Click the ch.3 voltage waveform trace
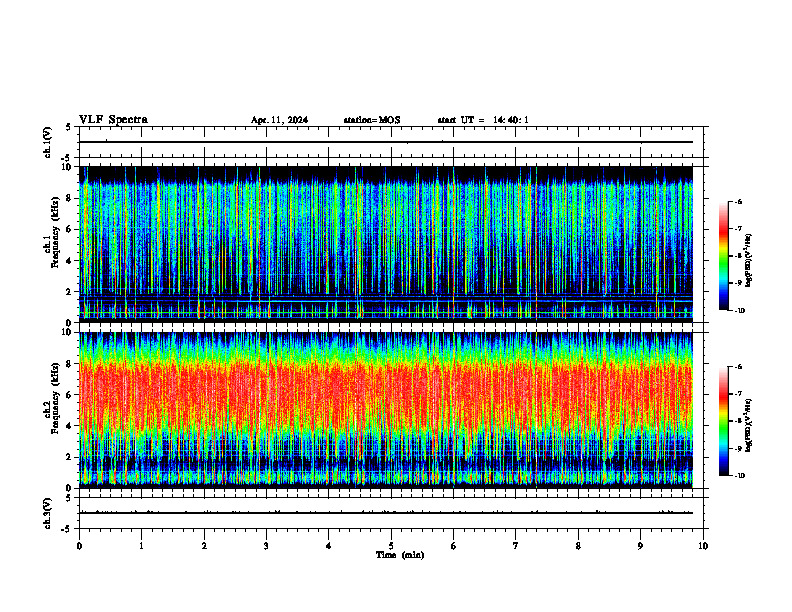Screen dimensions: 792x612 tap(386, 513)
